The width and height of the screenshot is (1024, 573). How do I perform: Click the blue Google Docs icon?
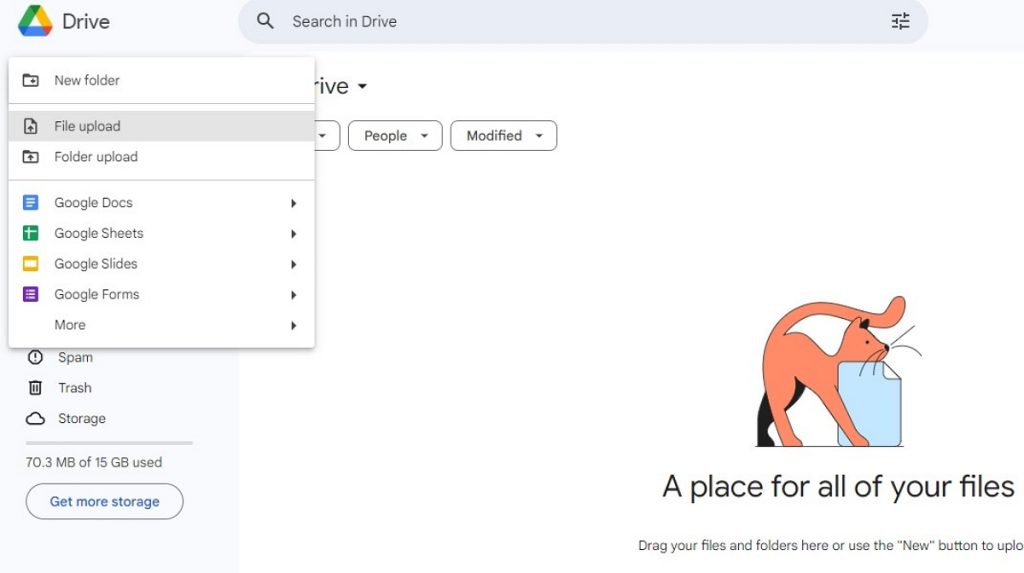tap(31, 203)
